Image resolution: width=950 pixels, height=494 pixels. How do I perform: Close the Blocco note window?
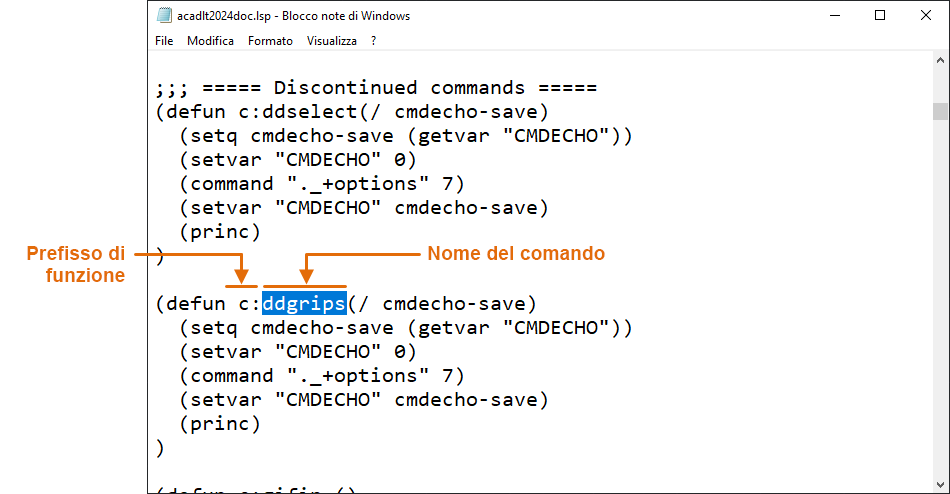pos(926,15)
